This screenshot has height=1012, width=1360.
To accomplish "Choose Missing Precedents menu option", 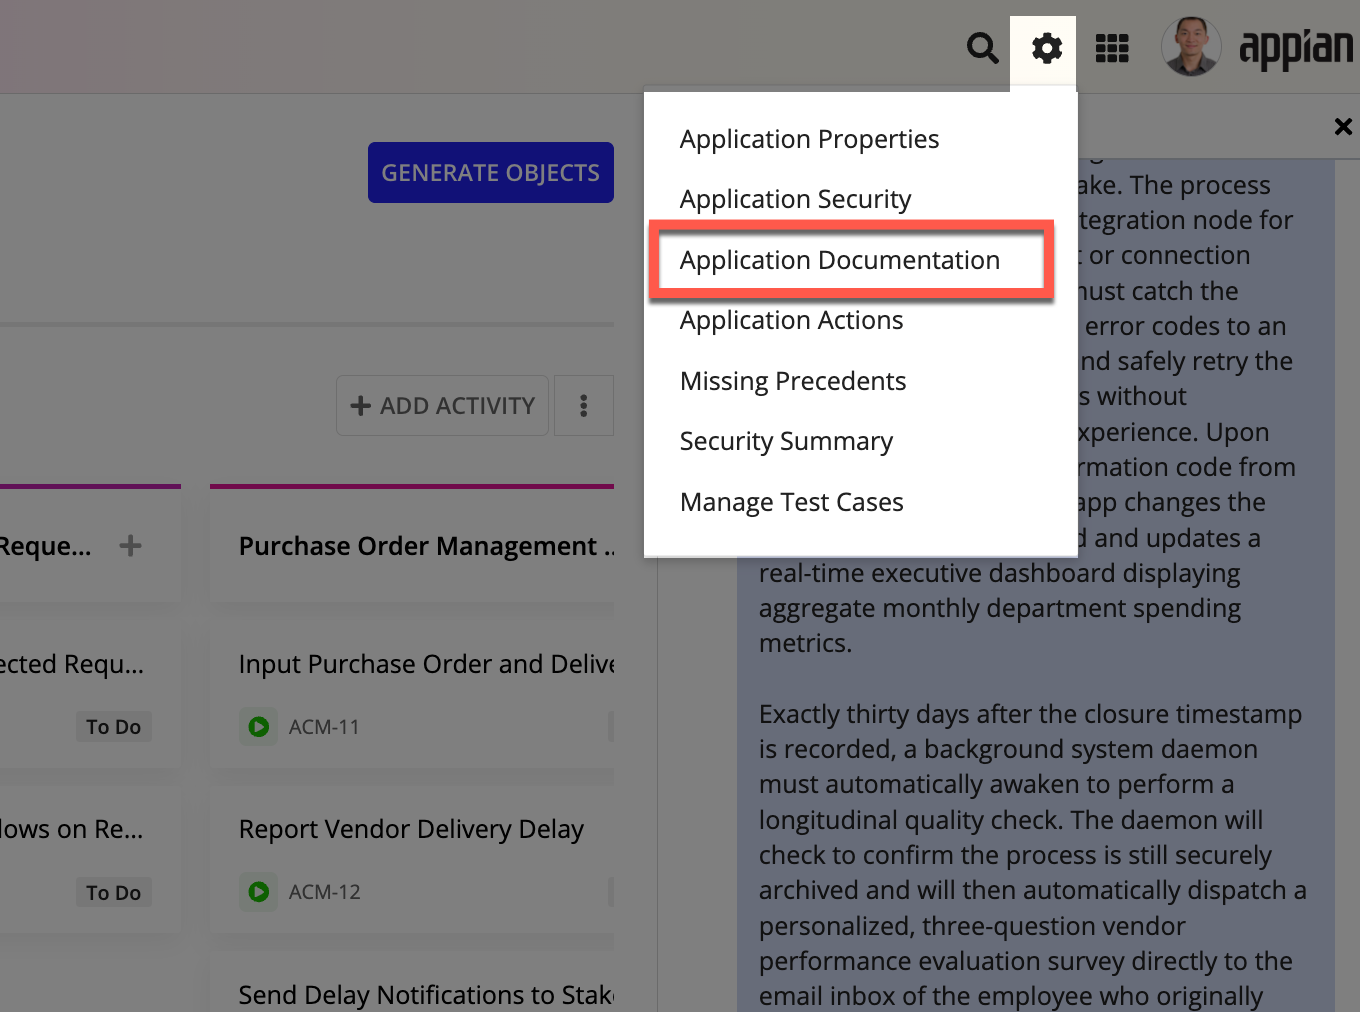I will click(x=793, y=381).
